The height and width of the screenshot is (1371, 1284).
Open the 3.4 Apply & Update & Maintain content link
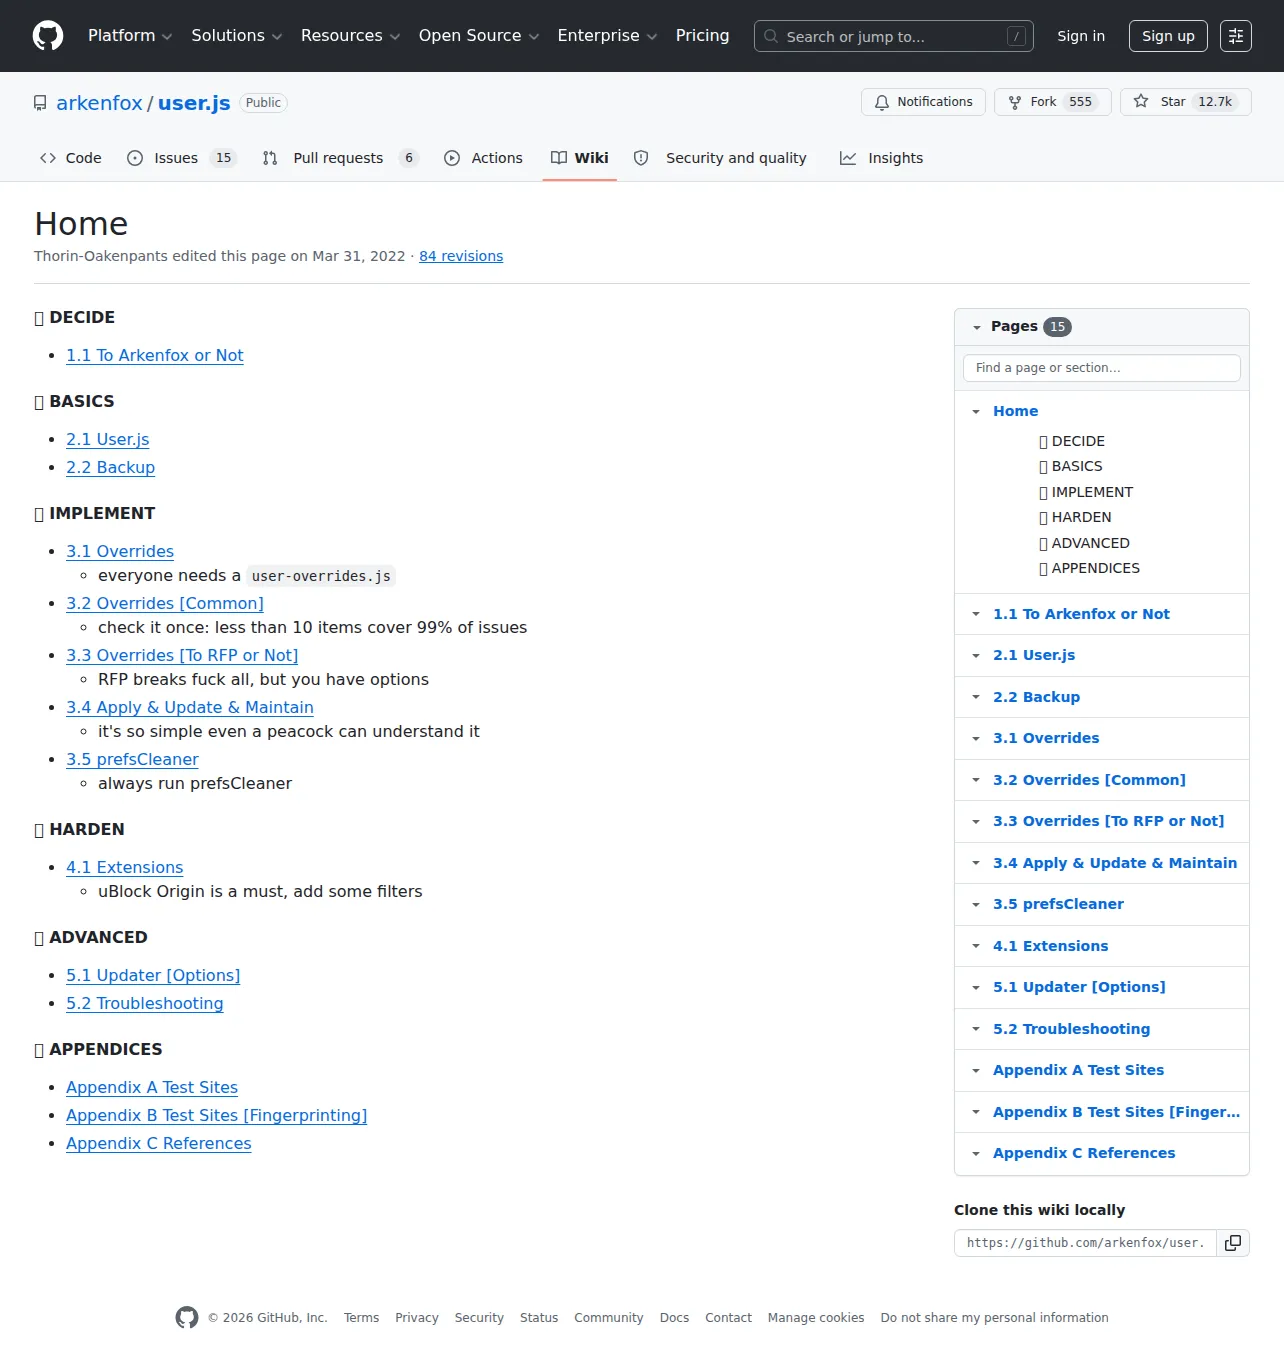pyautogui.click(x=190, y=707)
